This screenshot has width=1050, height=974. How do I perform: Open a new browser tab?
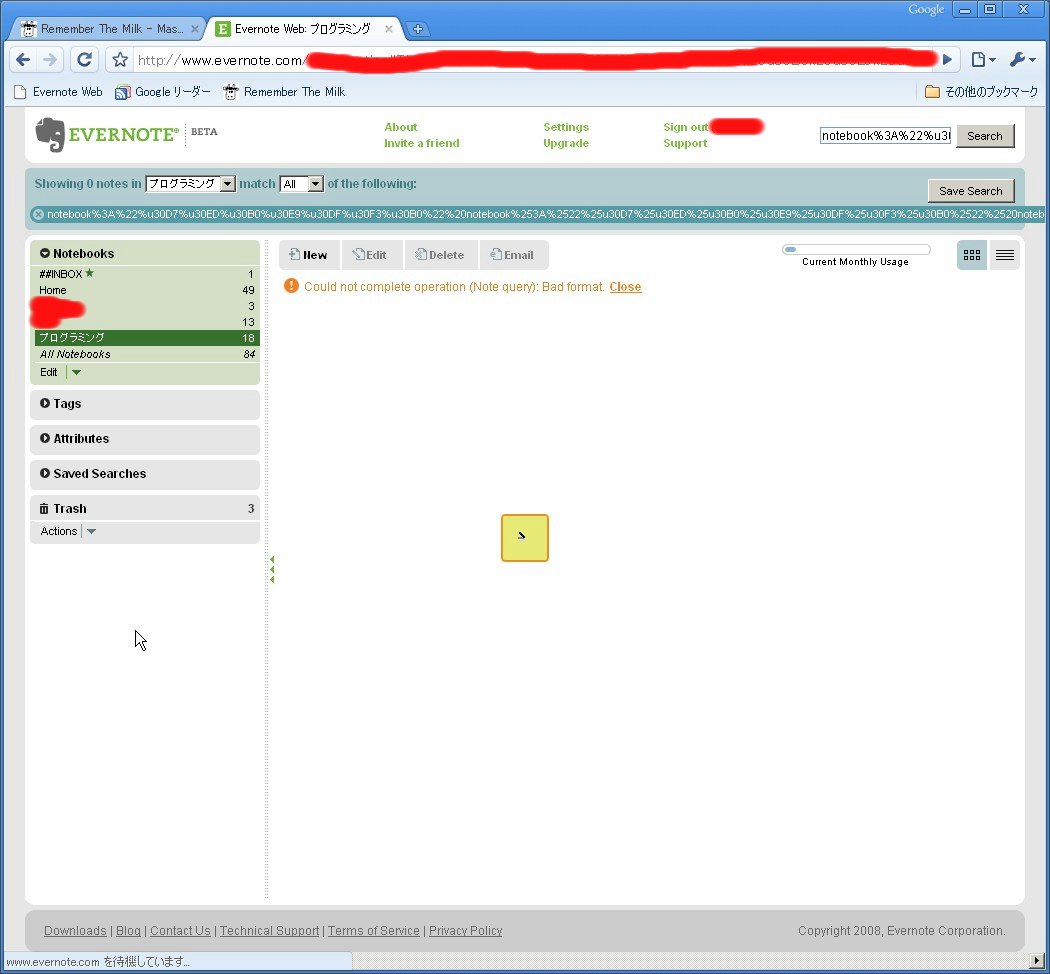click(417, 29)
